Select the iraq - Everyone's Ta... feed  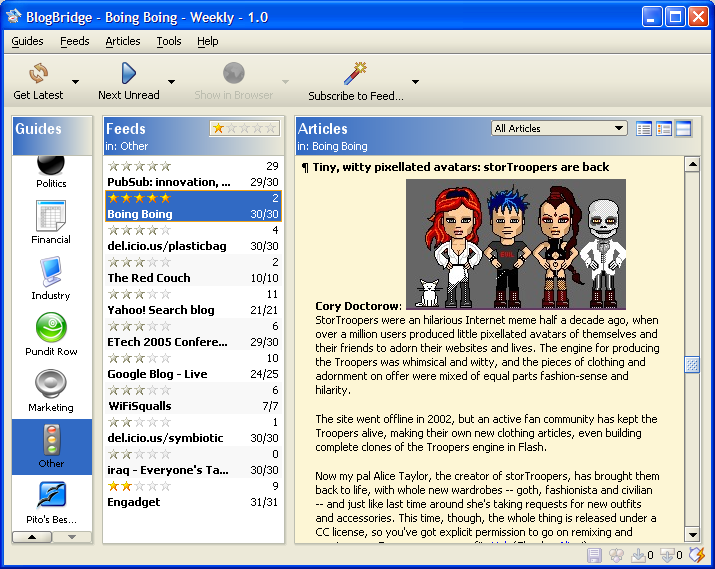[193, 462]
